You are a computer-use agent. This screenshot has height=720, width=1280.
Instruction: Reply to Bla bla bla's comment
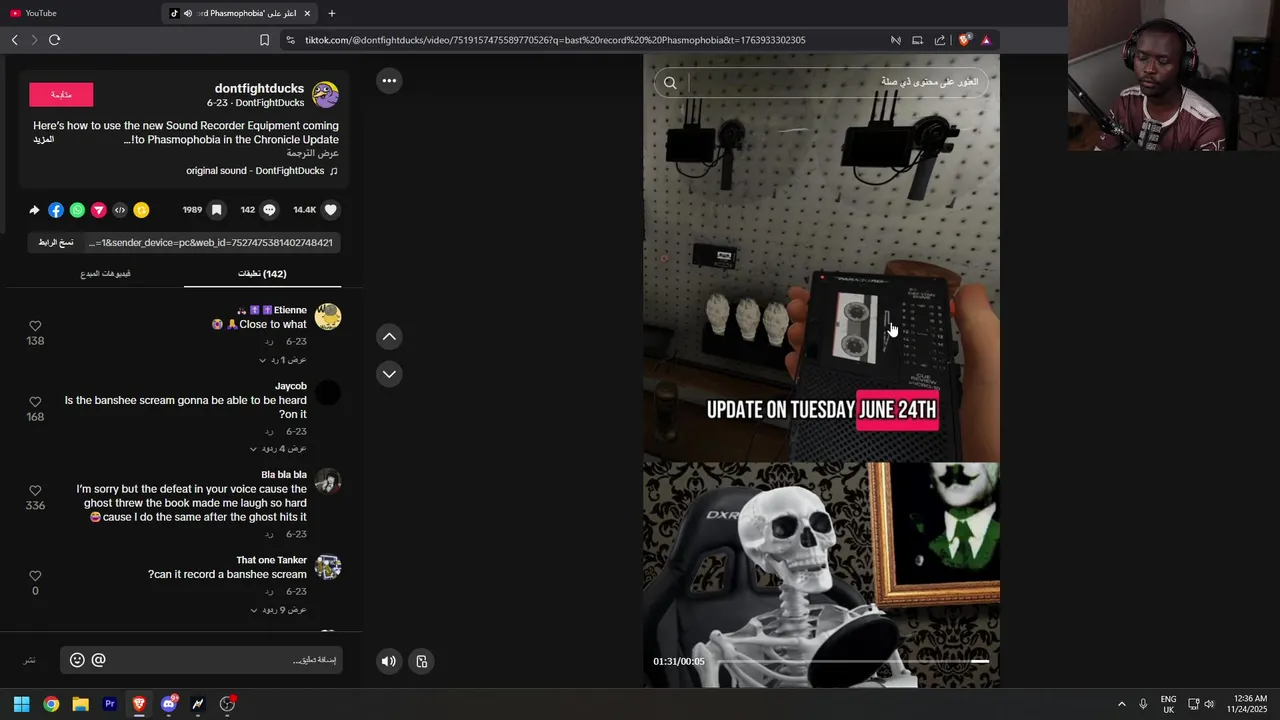[x=269, y=535]
